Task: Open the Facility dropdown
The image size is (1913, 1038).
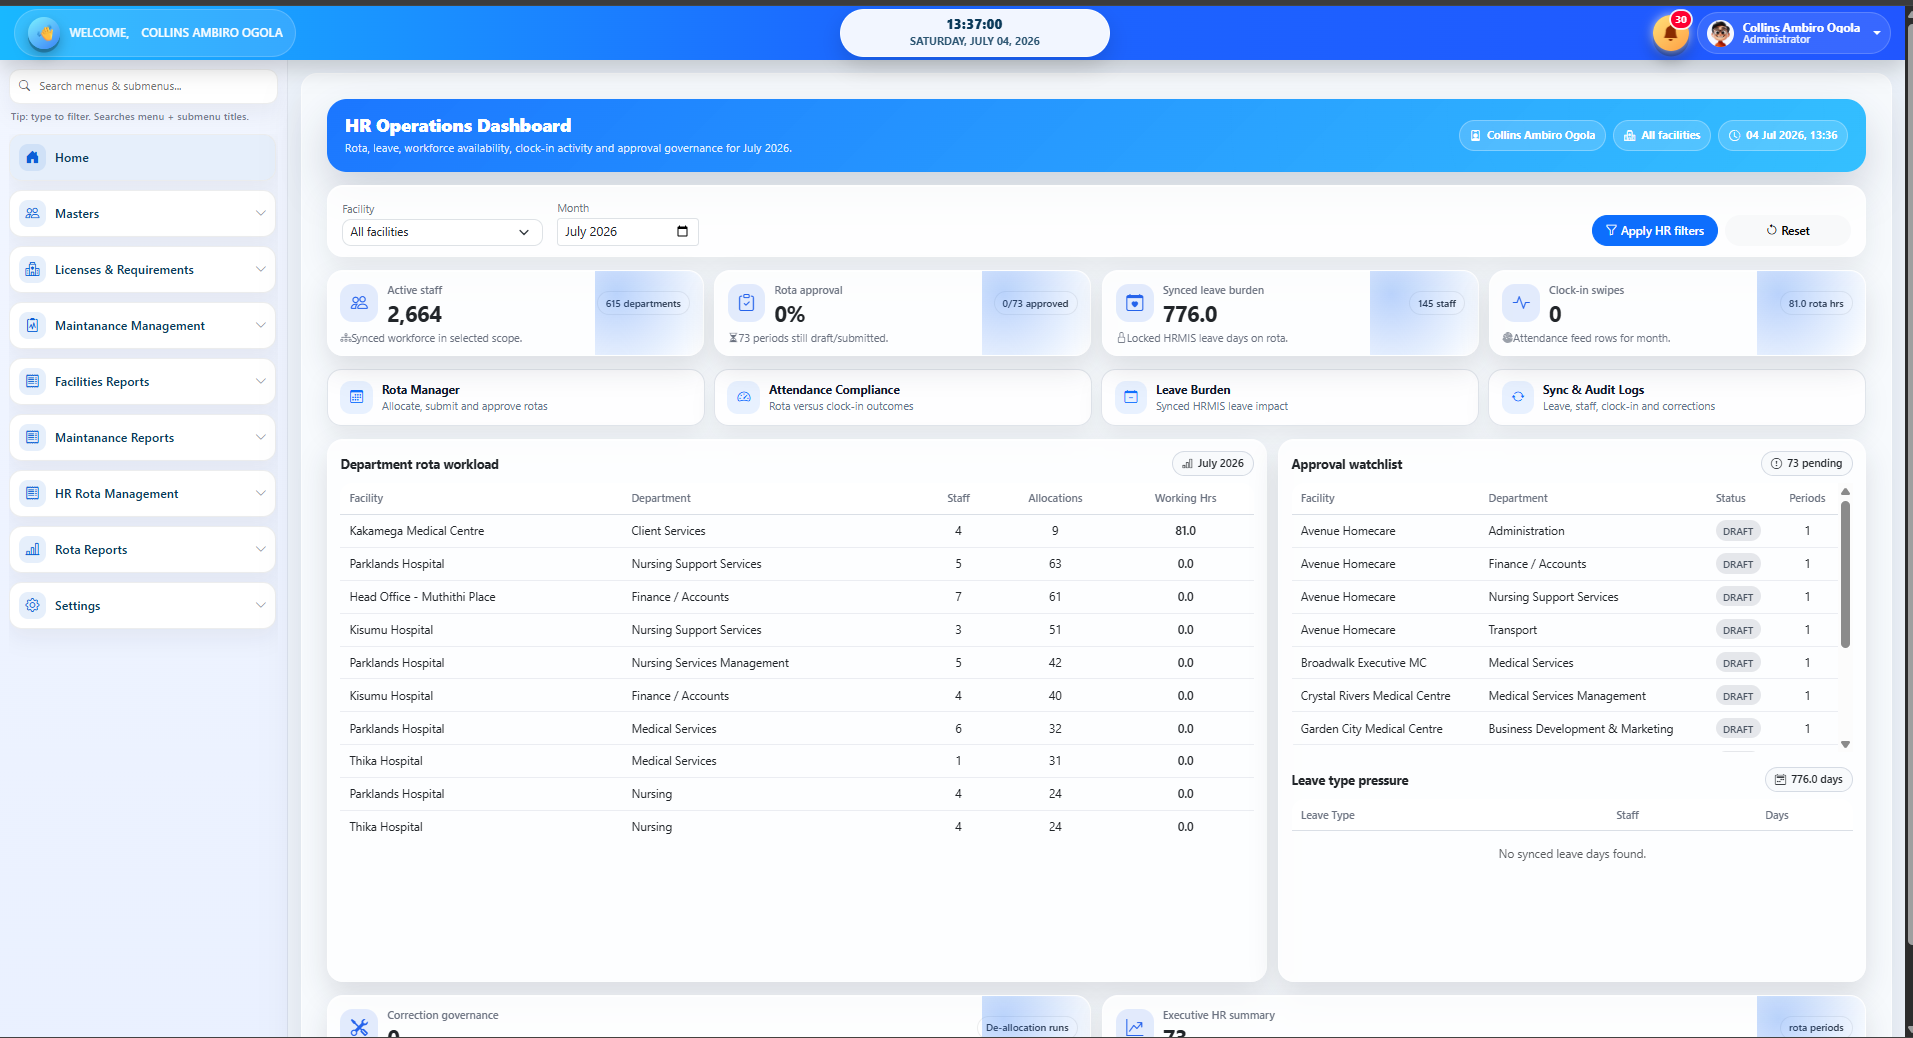Action: [x=442, y=232]
